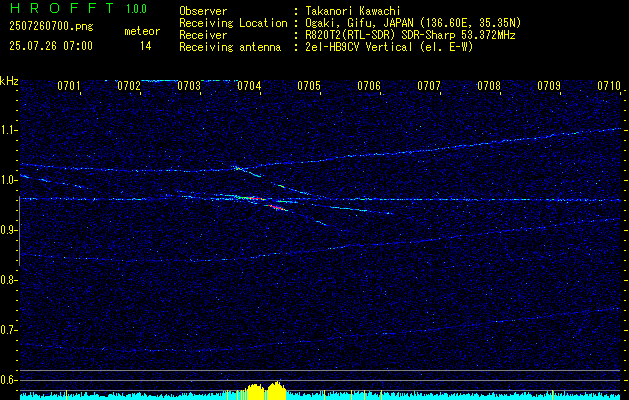Viewport: 629px width, 400px height.
Task: Click the 0707 time marker
Action: (429, 86)
